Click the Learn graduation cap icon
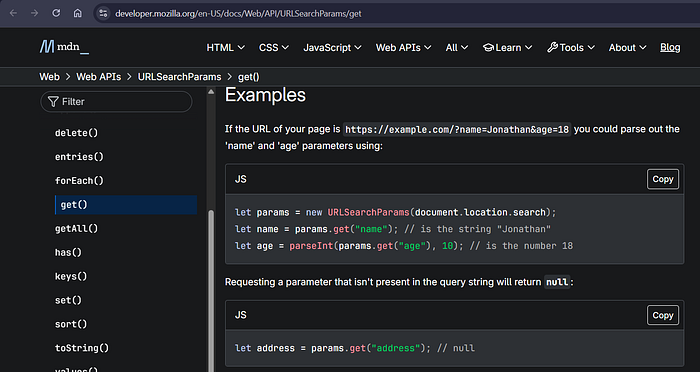The height and width of the screenshot is (372, 700). click(488, 47)
